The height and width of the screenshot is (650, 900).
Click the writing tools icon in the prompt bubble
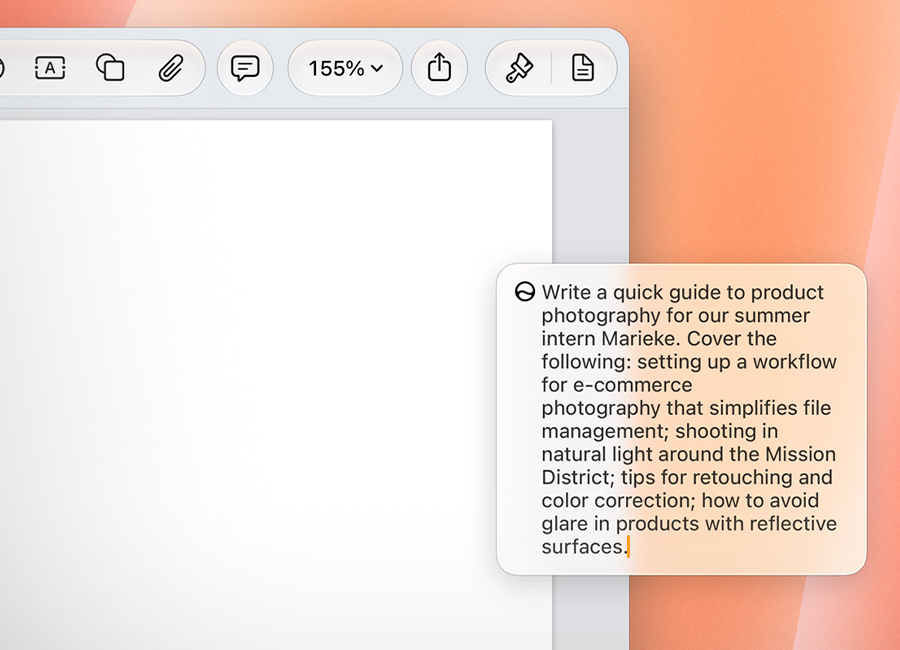(x=525, y=292)
